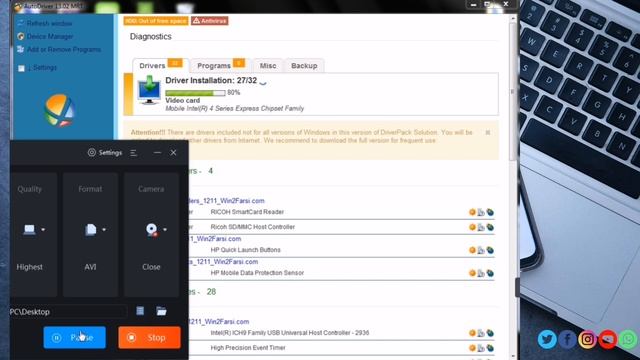The height and width of the screenshot is (360, 640).
Task: Click globe icon in HP Quick Launch Buttons row
Action: click(x=490, y=250)
